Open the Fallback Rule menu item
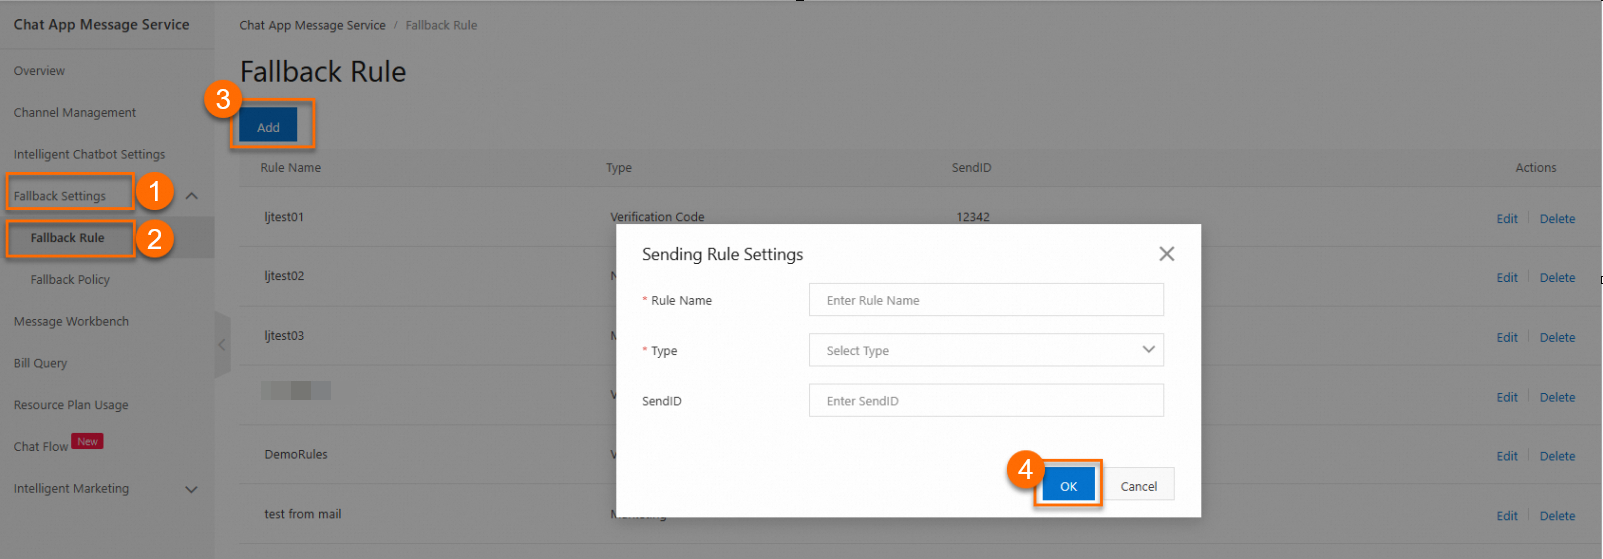Image resolution: width=1603 pixels, height=559 pixels. tap(67, 238)
